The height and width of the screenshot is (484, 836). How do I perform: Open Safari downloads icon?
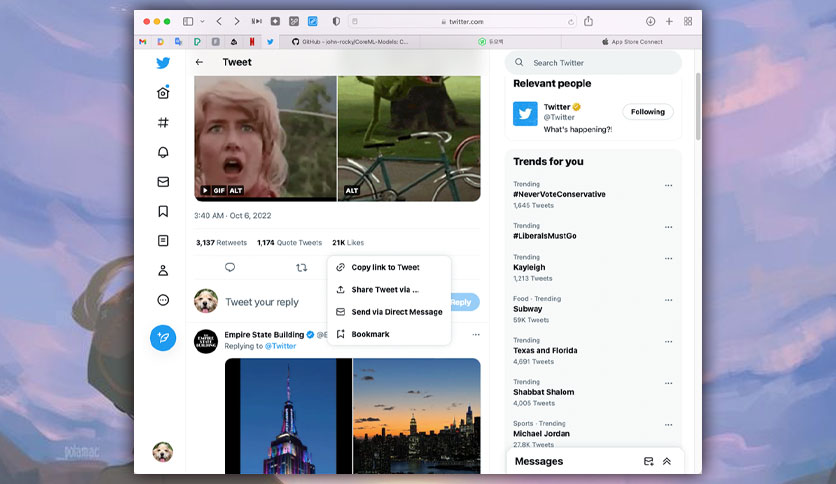650,21
